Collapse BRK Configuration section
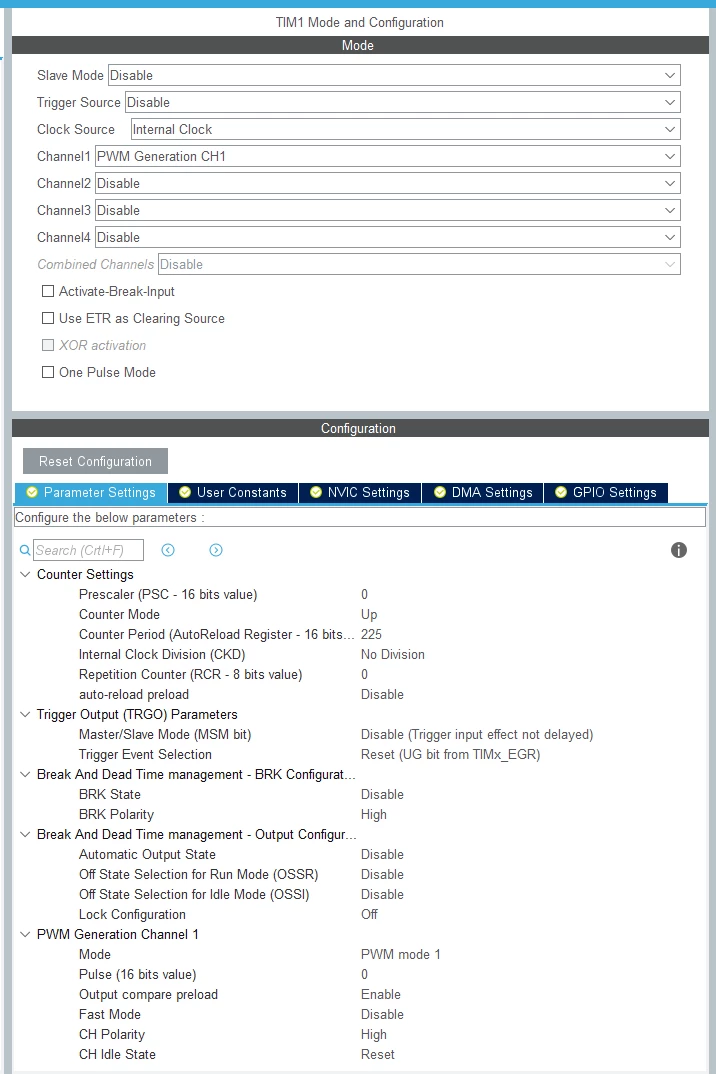The width and height of the screenshot is (716, 1074). (x=25, y=774)
